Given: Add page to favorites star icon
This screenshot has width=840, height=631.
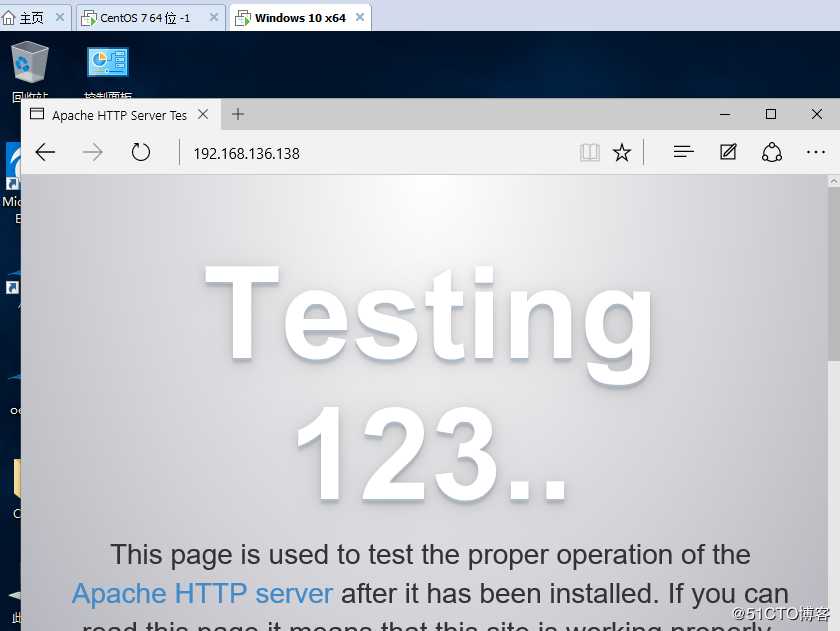Looking at the screenshot, I should coord(622,153).
